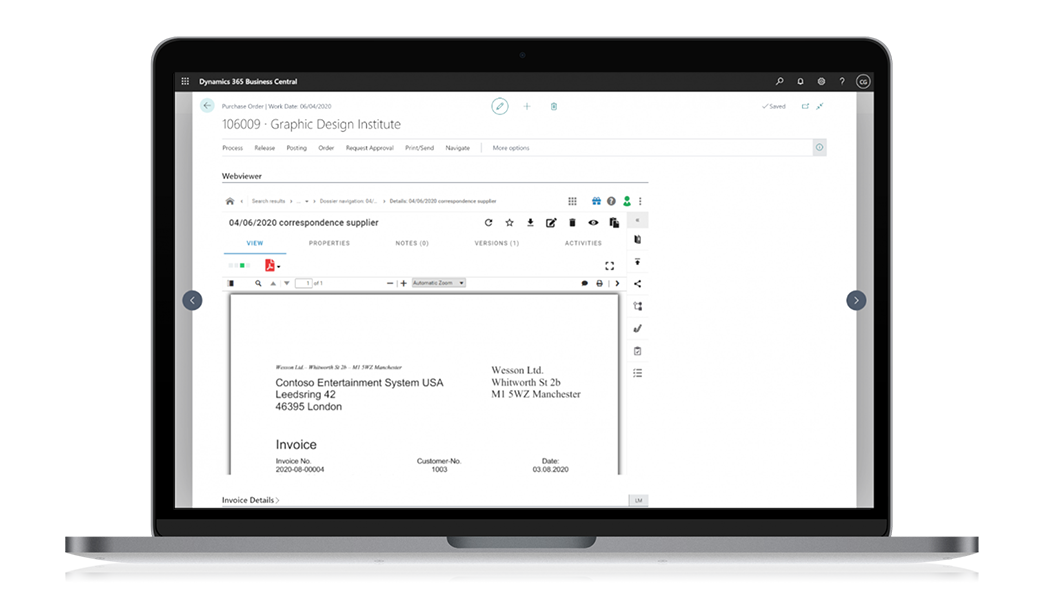Click the document pages sidebar icon

pos(637,239)
